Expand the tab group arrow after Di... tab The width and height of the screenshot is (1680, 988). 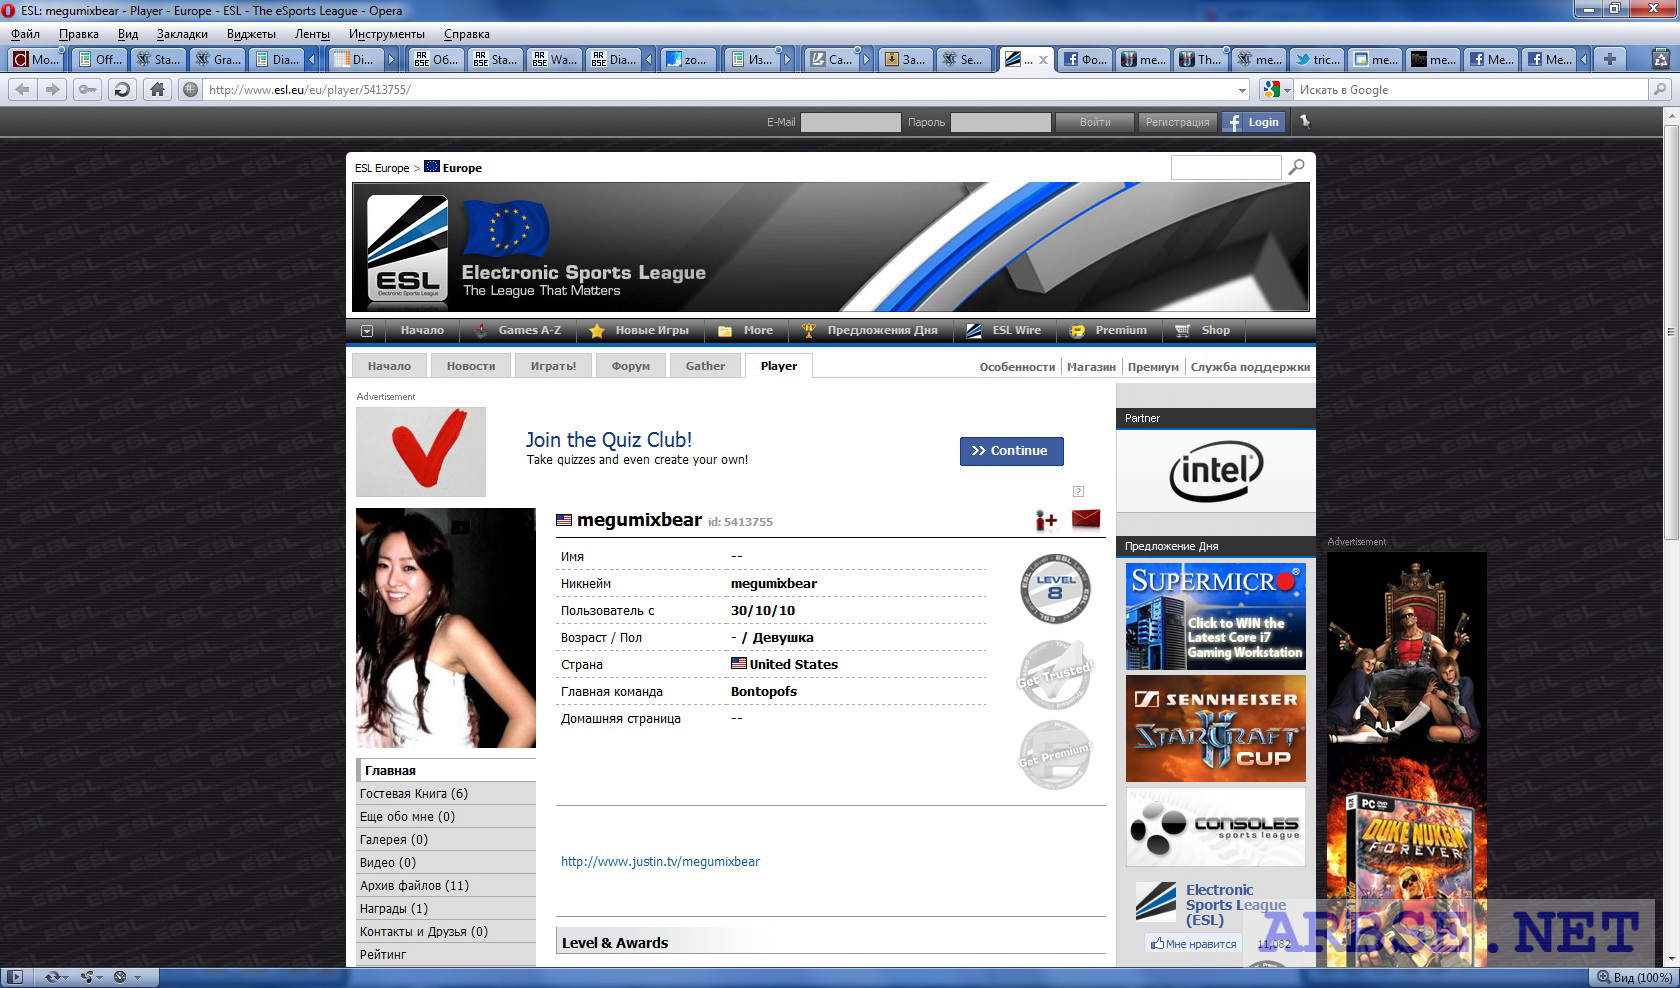(x=391, y=59)
